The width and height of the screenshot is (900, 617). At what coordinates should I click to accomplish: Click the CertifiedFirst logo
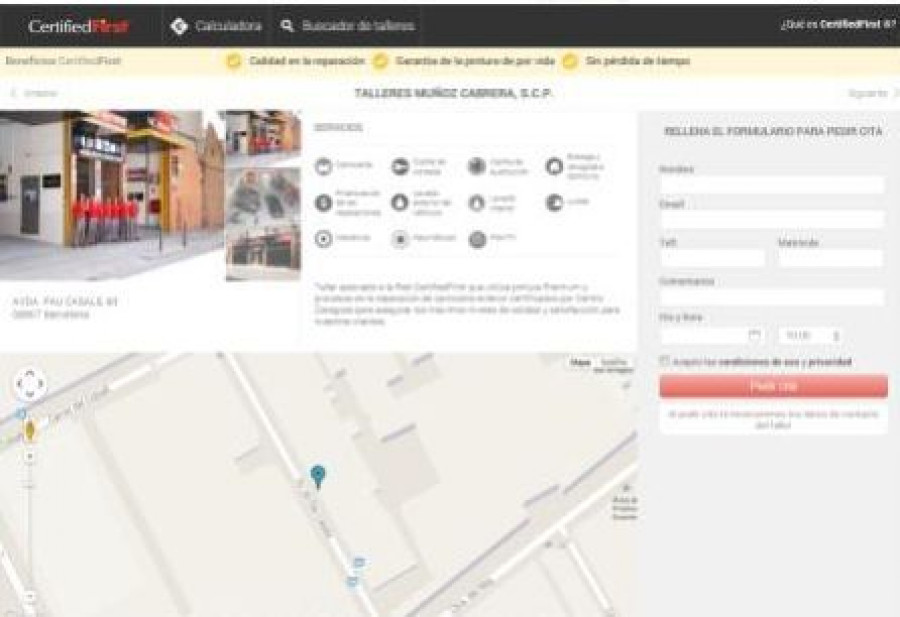(x=78, y=26)
